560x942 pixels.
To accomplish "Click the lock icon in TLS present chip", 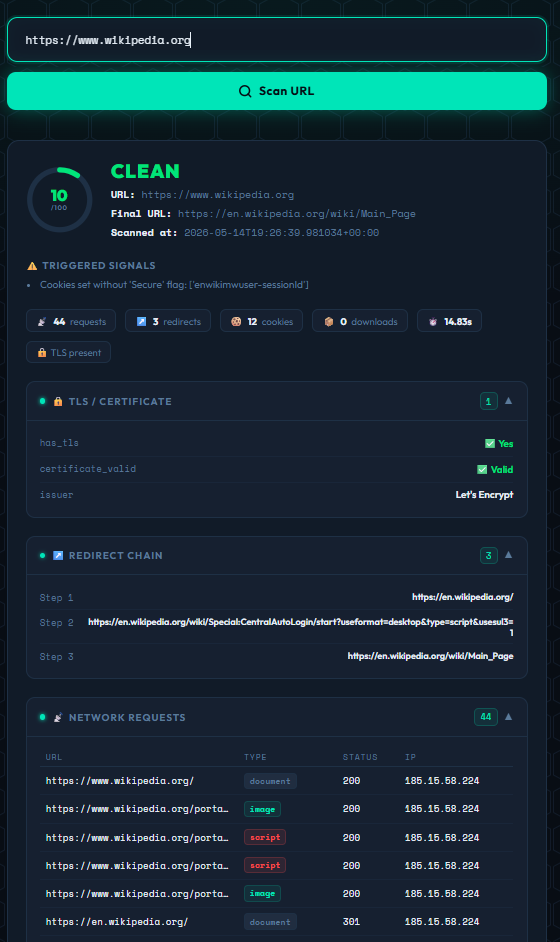I will point(42,353).
